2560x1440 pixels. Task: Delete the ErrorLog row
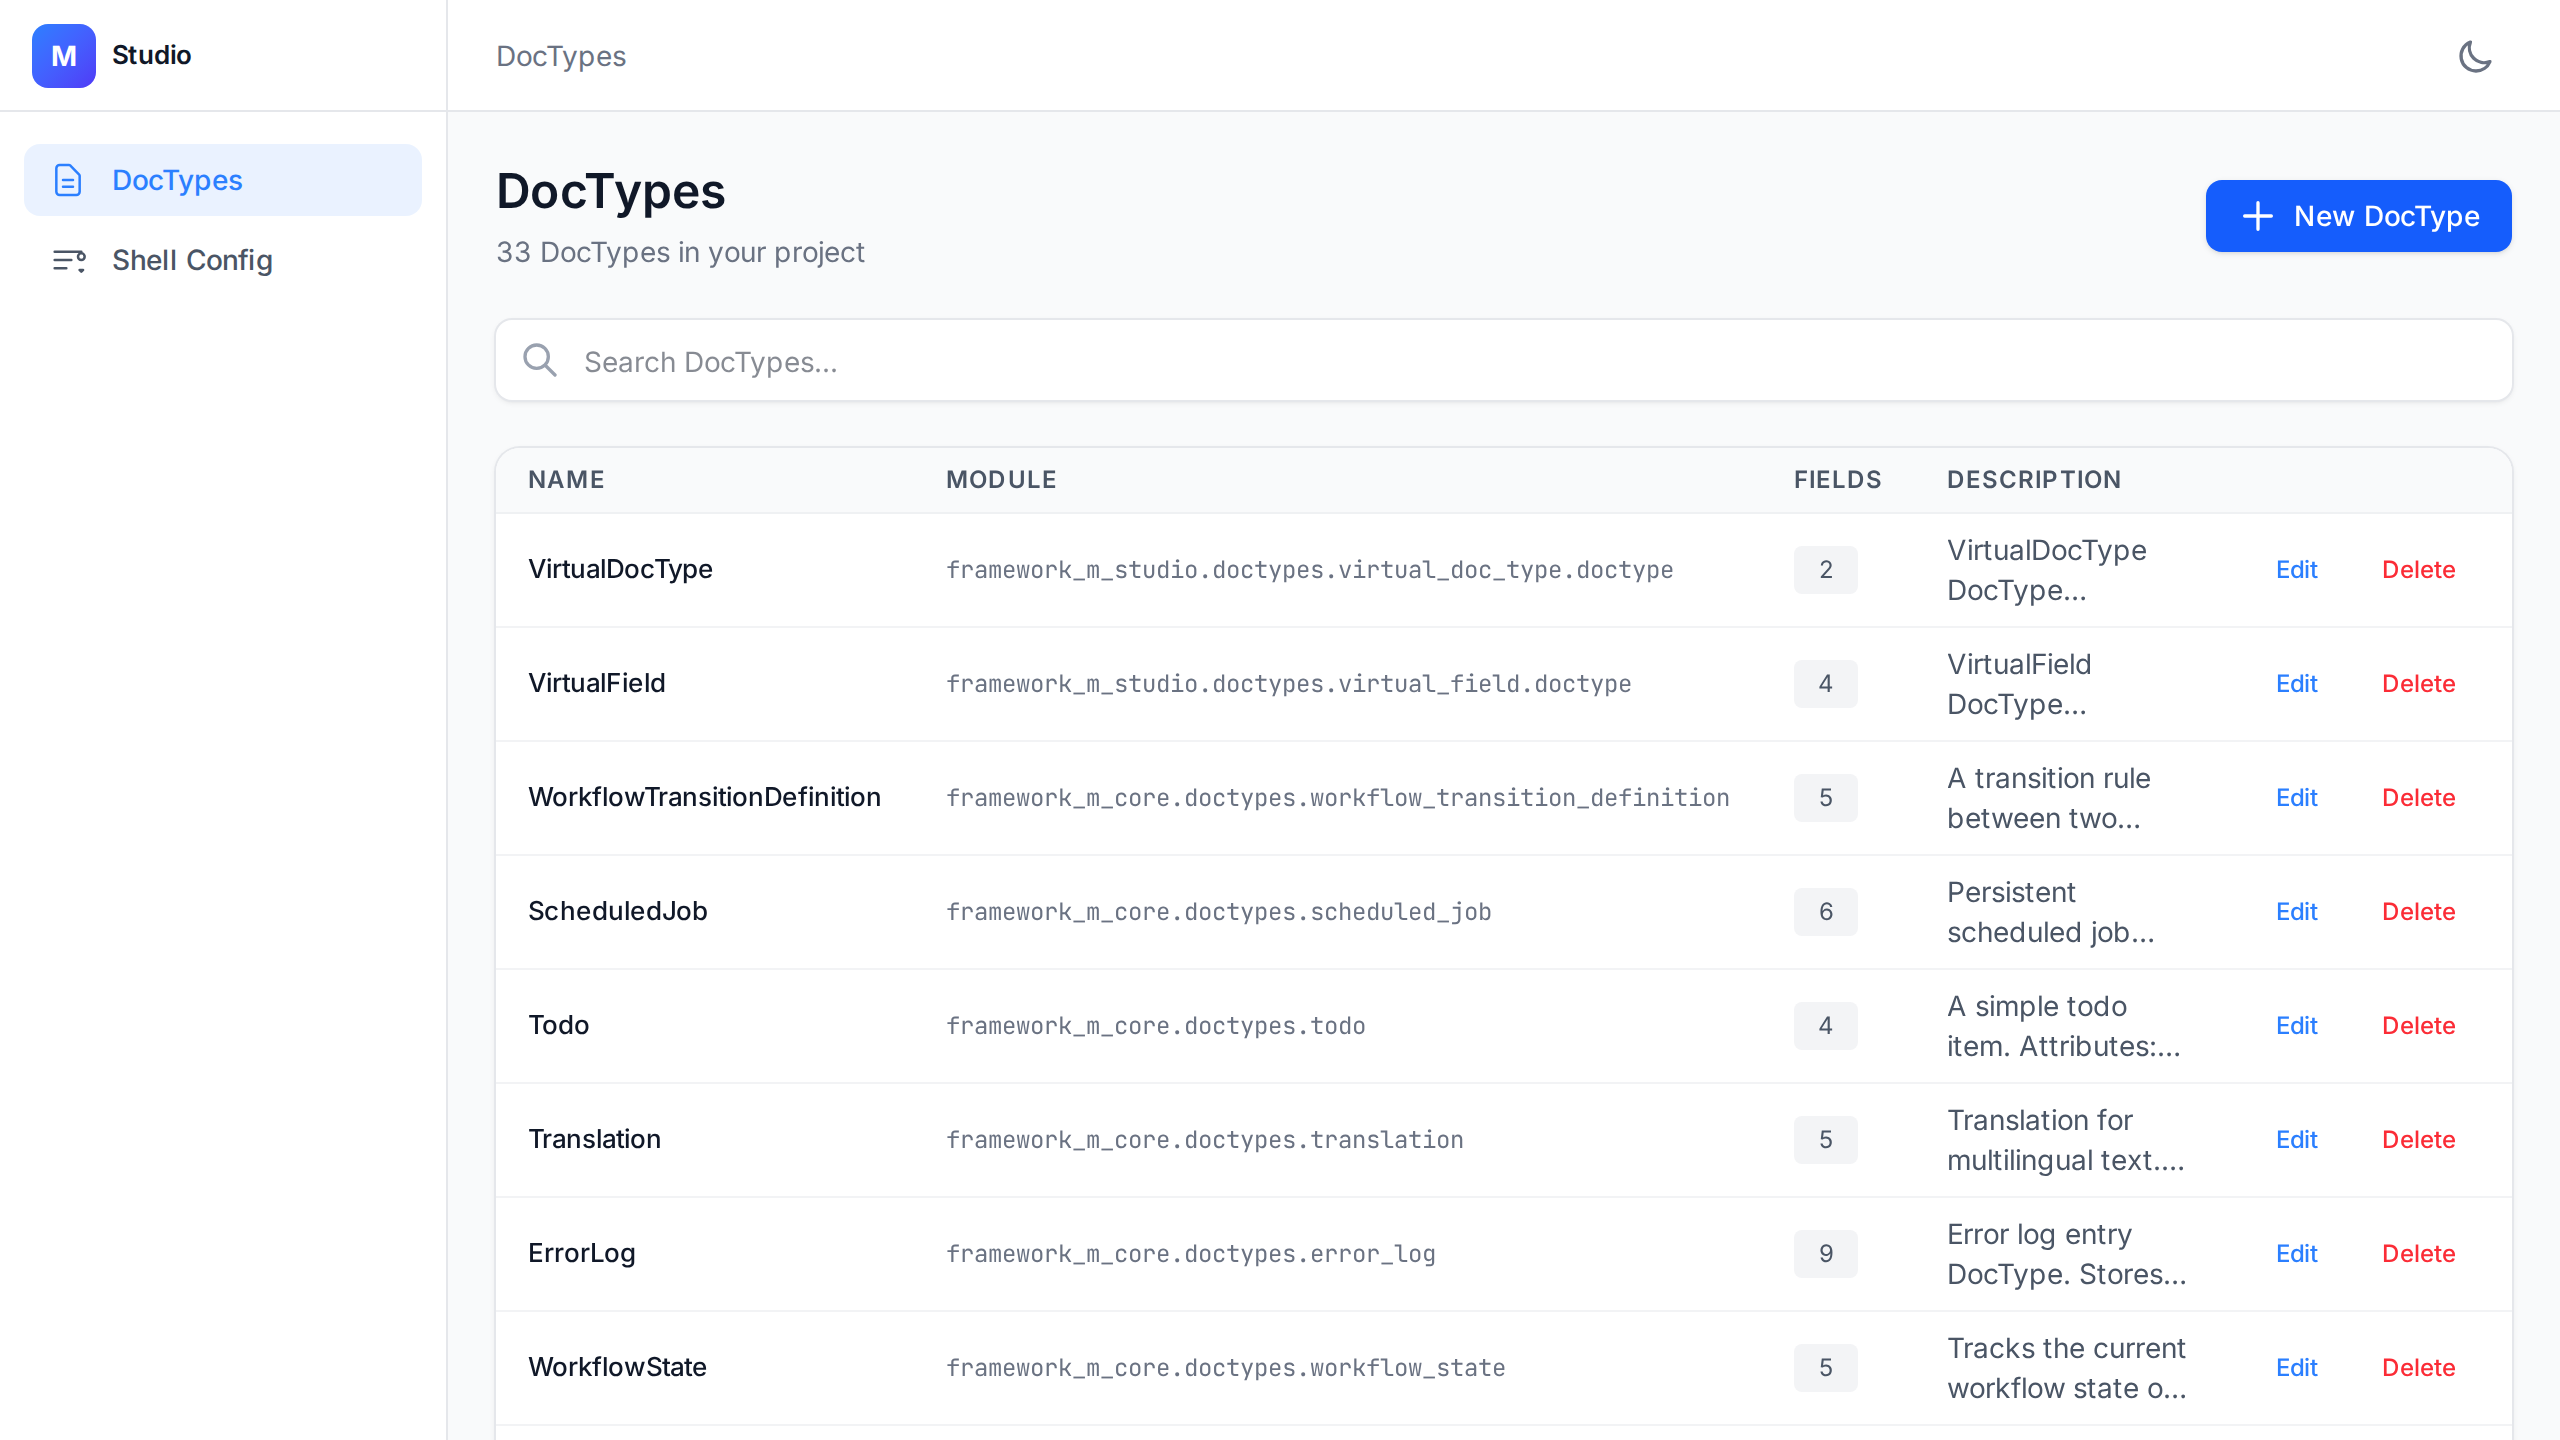pos(2418,1254)
